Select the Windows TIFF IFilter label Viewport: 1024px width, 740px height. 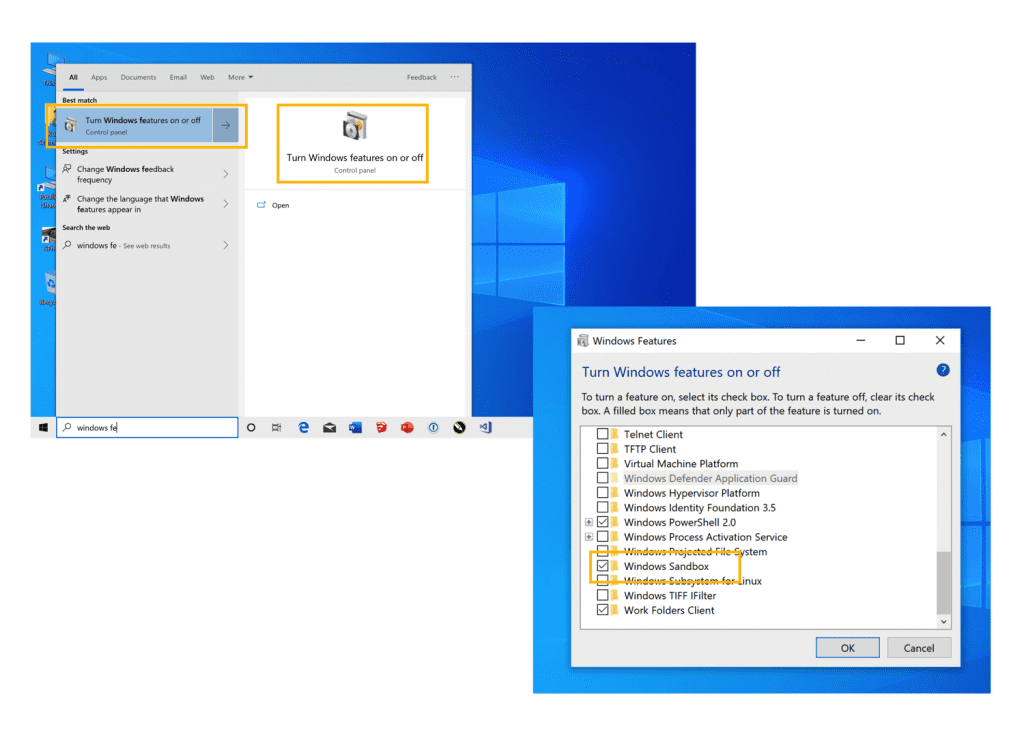pos(669,595)
